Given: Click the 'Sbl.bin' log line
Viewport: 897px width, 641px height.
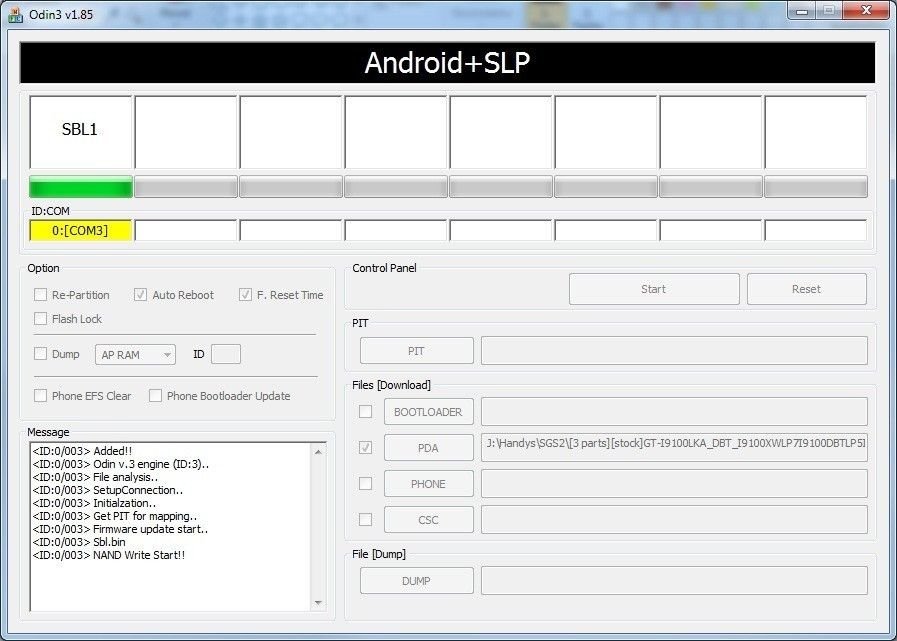Looking at the screenshot, I should [x=79, y=541].
